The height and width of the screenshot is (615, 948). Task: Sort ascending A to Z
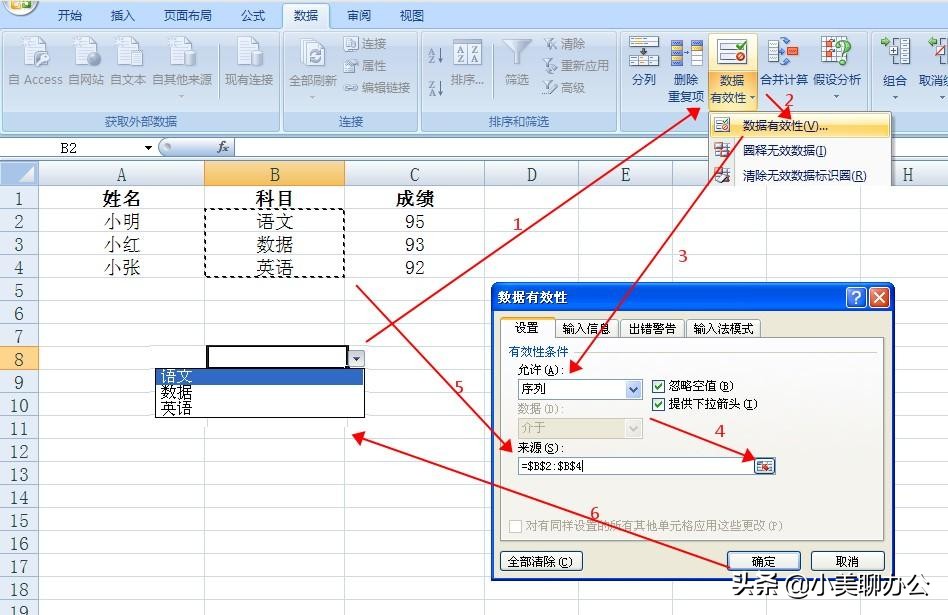[436, 55]
